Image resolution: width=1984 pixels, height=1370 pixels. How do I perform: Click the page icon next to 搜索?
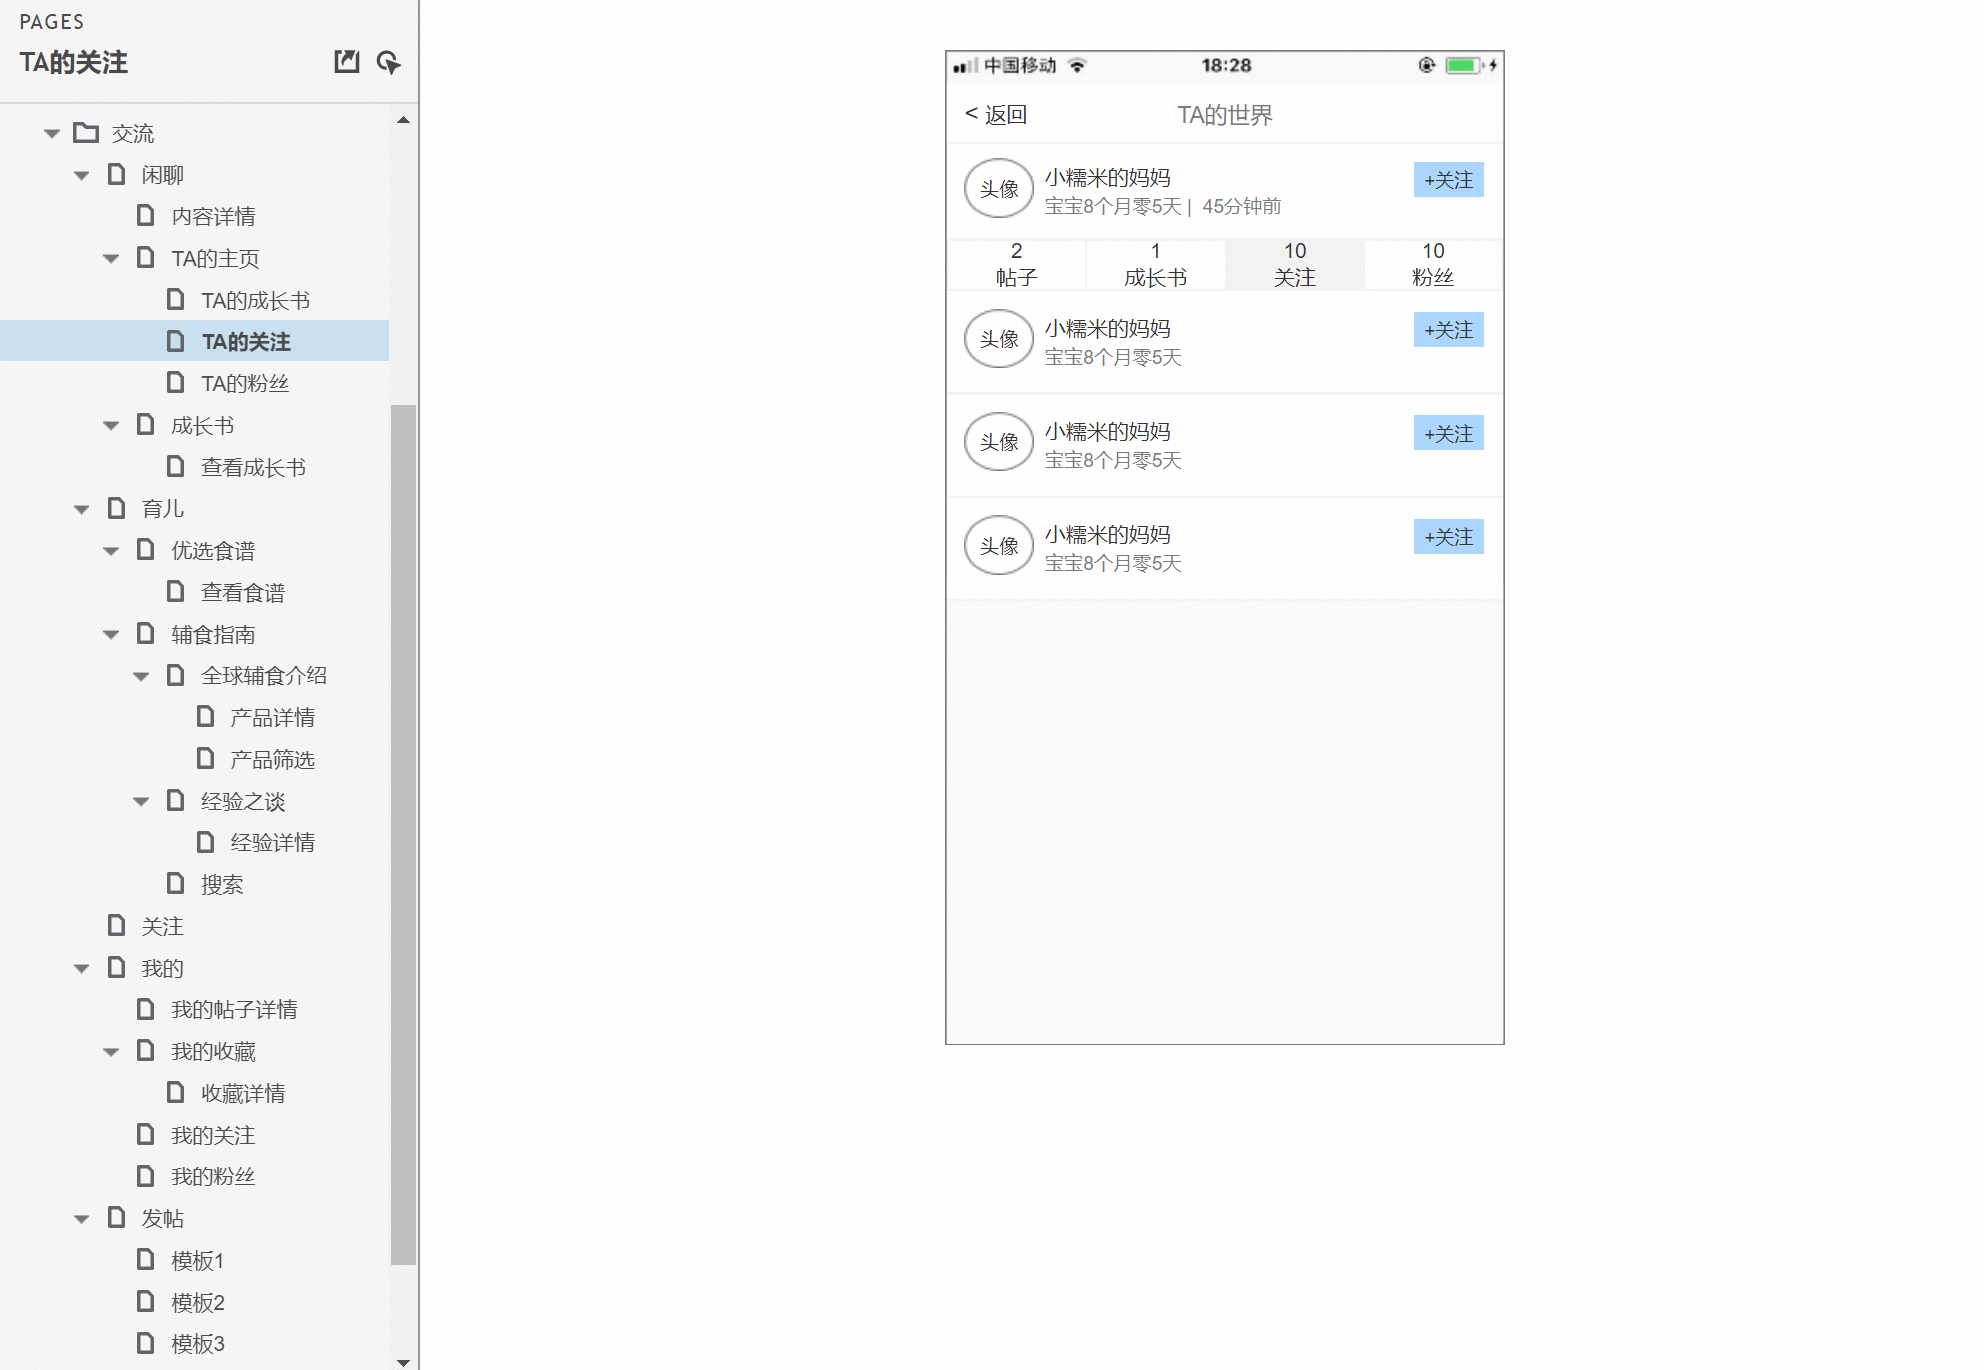176,883
